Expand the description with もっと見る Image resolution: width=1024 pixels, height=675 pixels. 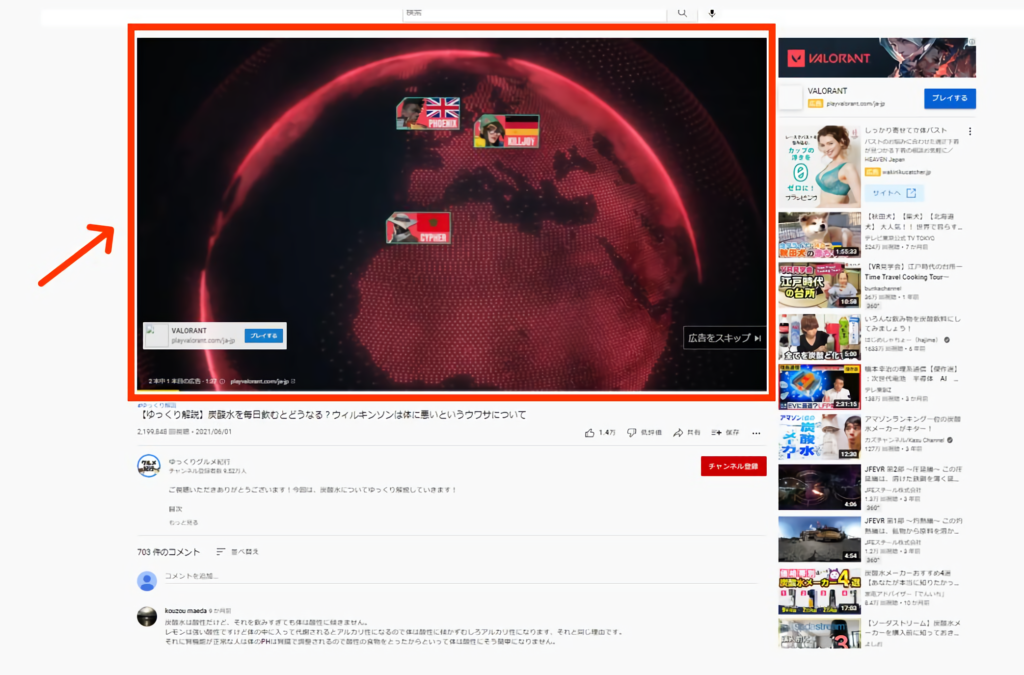pyautogui.click(x=184, y=522)
